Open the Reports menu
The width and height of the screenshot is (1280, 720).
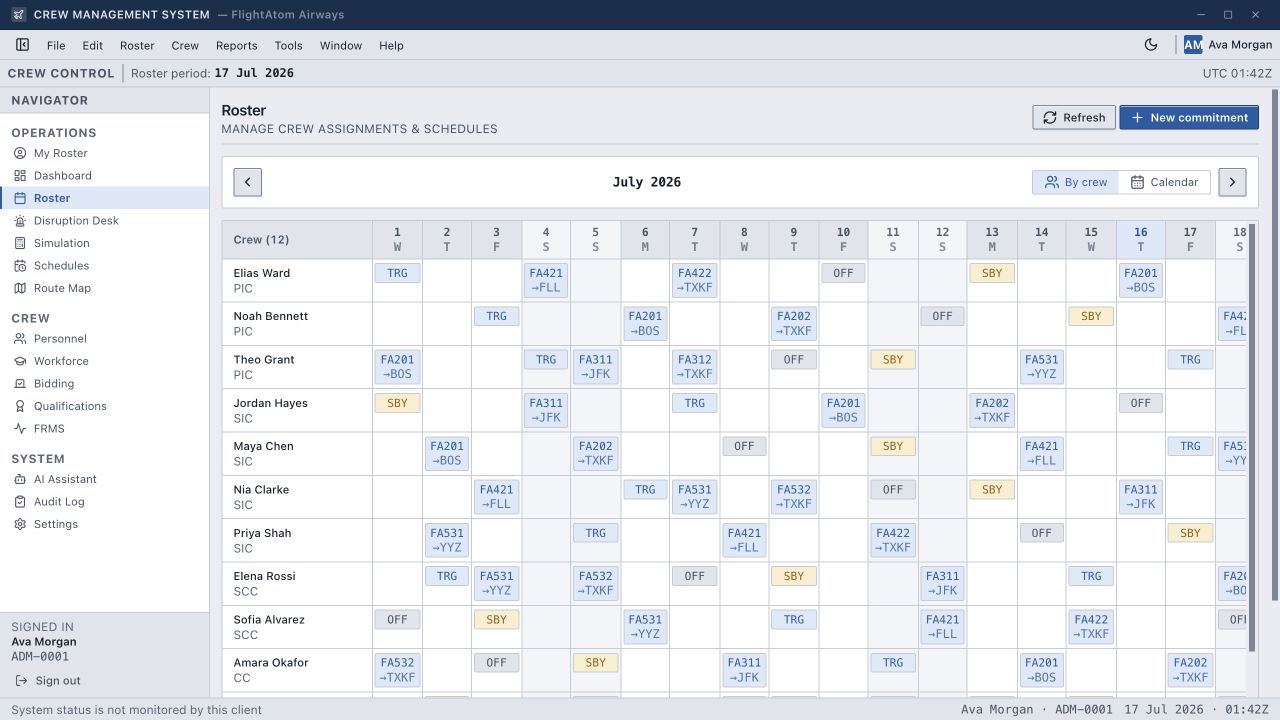237,45
